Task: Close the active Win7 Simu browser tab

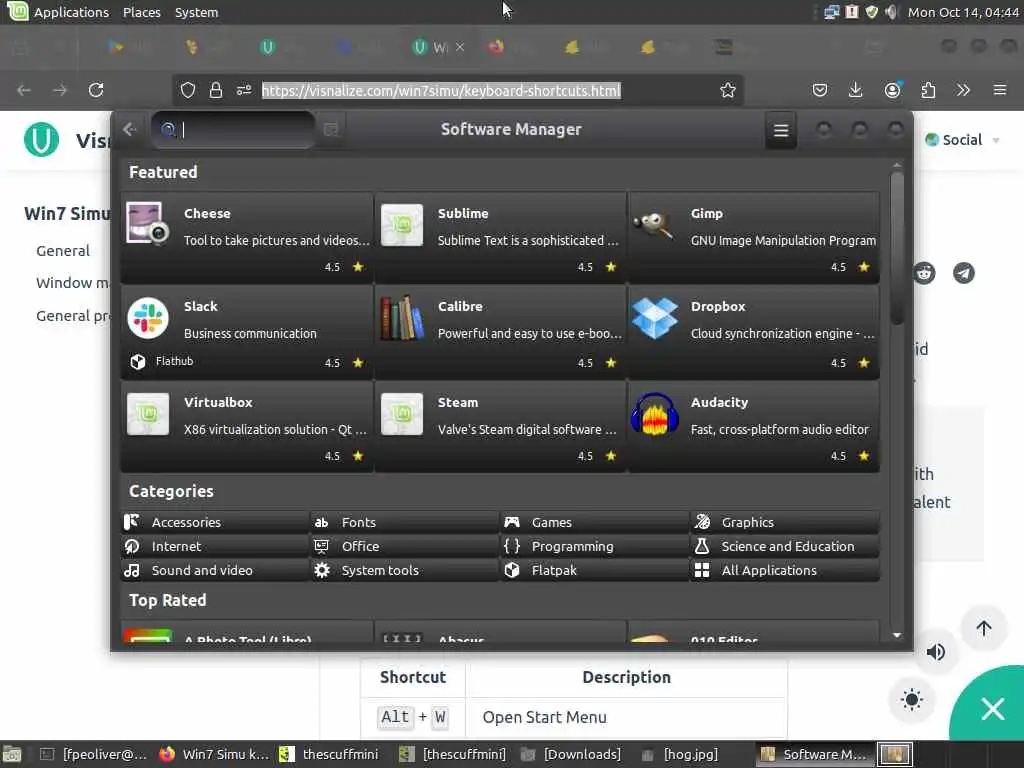Action: pos(460,47)
